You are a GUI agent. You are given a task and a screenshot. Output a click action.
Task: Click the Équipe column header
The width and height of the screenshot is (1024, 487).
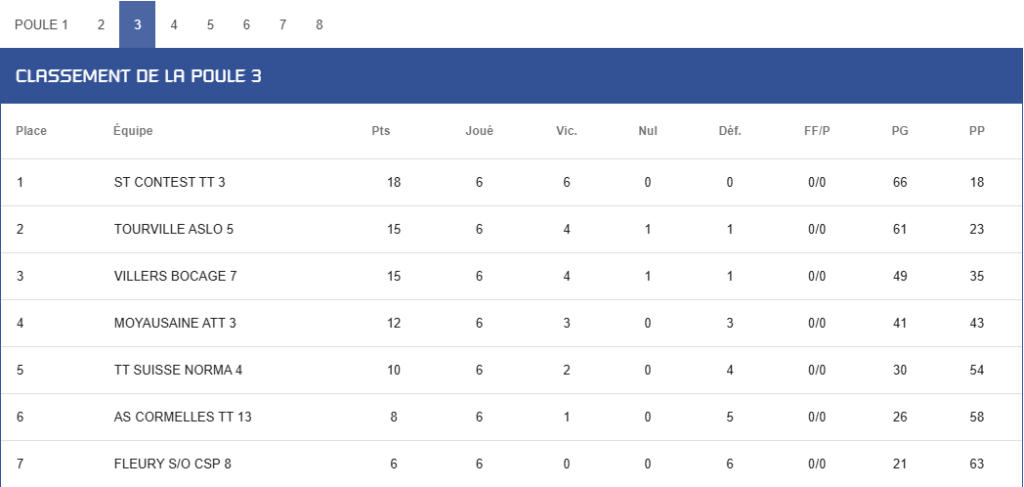click(x=133, y=131)
